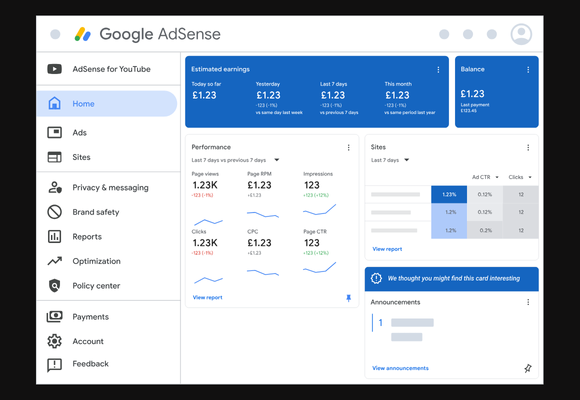Open the user account avatar

pos(521,34)
